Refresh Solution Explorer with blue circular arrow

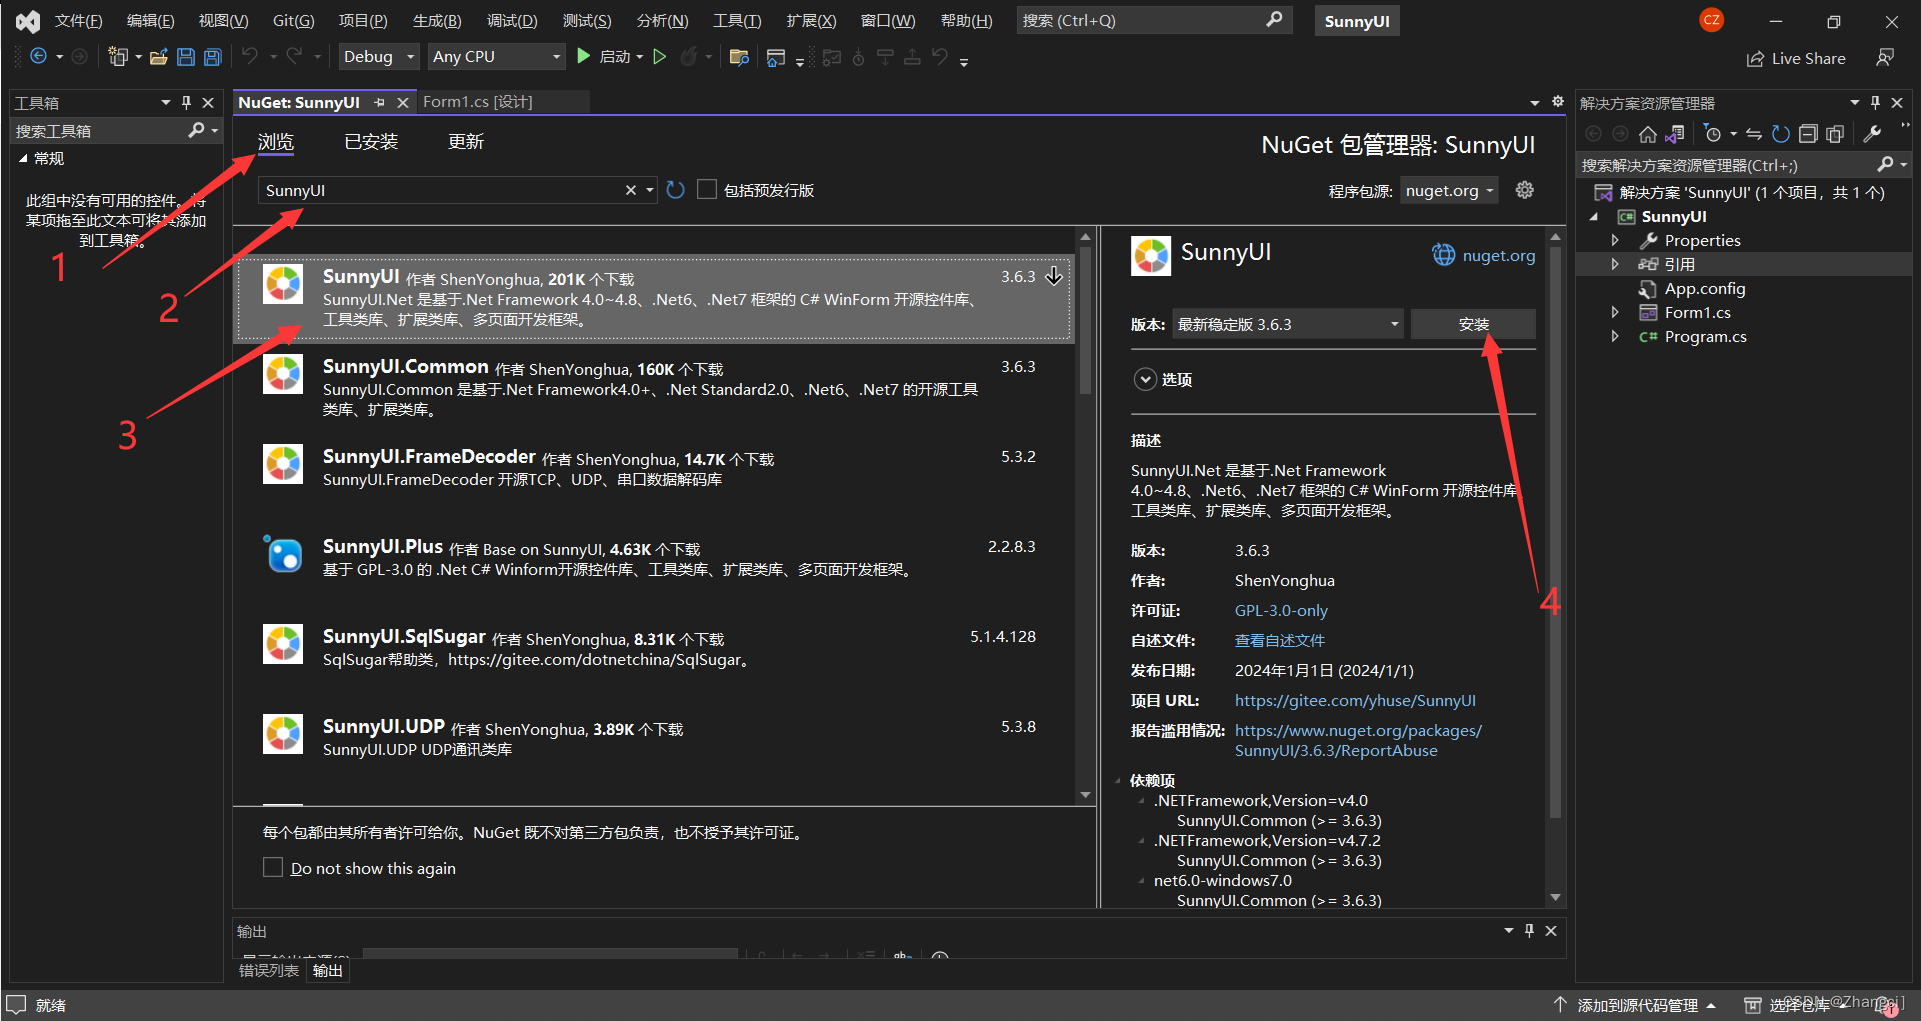pyautogui.click(x=1781, y=134)
